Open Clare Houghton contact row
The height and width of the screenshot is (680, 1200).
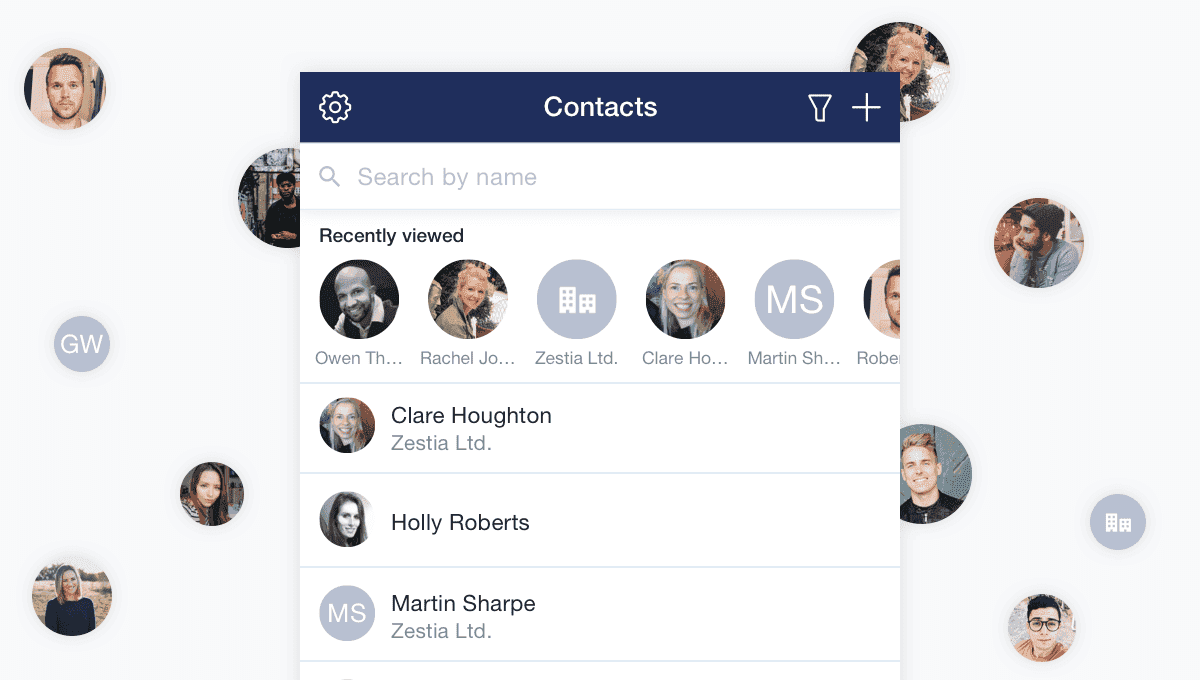click(x=600, y=428)
